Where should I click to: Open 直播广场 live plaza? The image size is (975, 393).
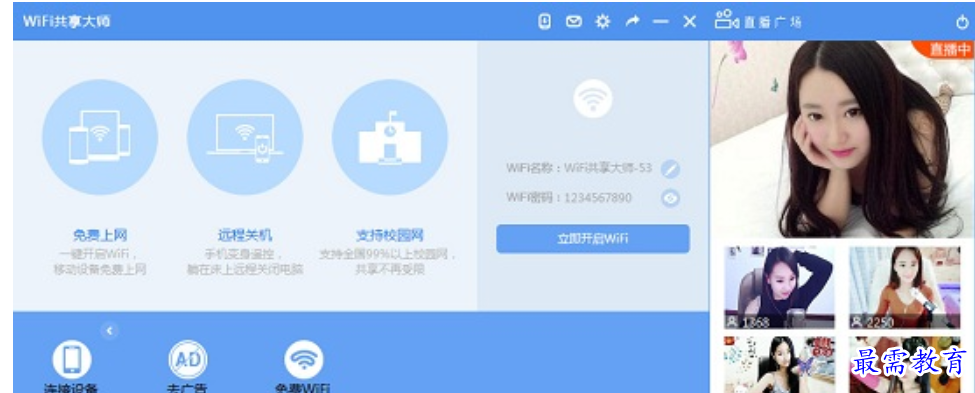758,21
